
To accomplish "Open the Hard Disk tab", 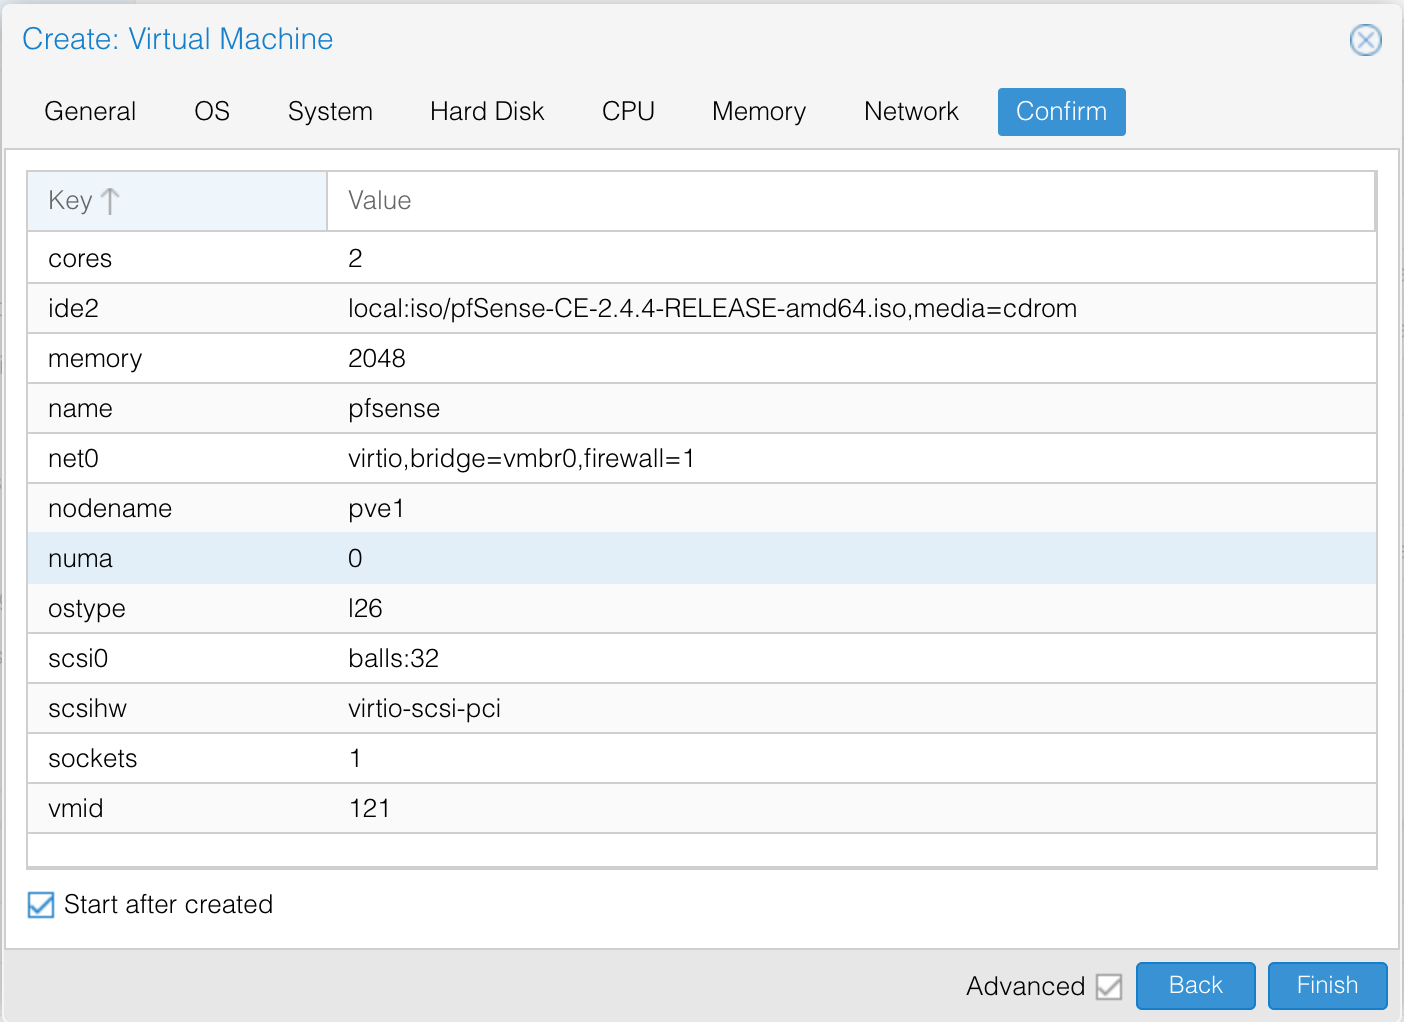I will tap(486, 111).
